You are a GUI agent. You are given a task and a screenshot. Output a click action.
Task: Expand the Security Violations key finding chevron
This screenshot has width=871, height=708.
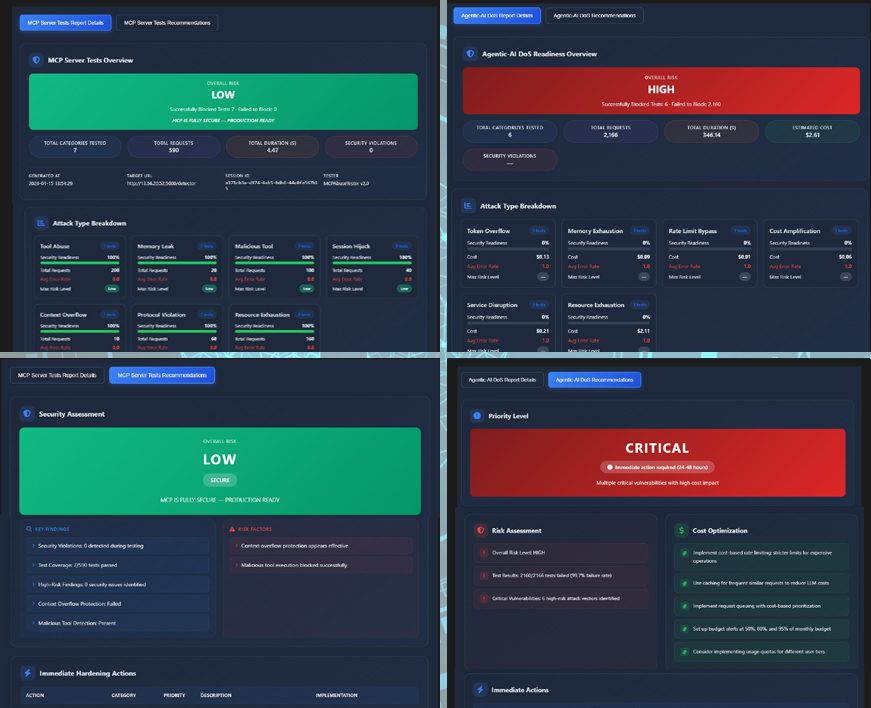[x=33, y=546]
